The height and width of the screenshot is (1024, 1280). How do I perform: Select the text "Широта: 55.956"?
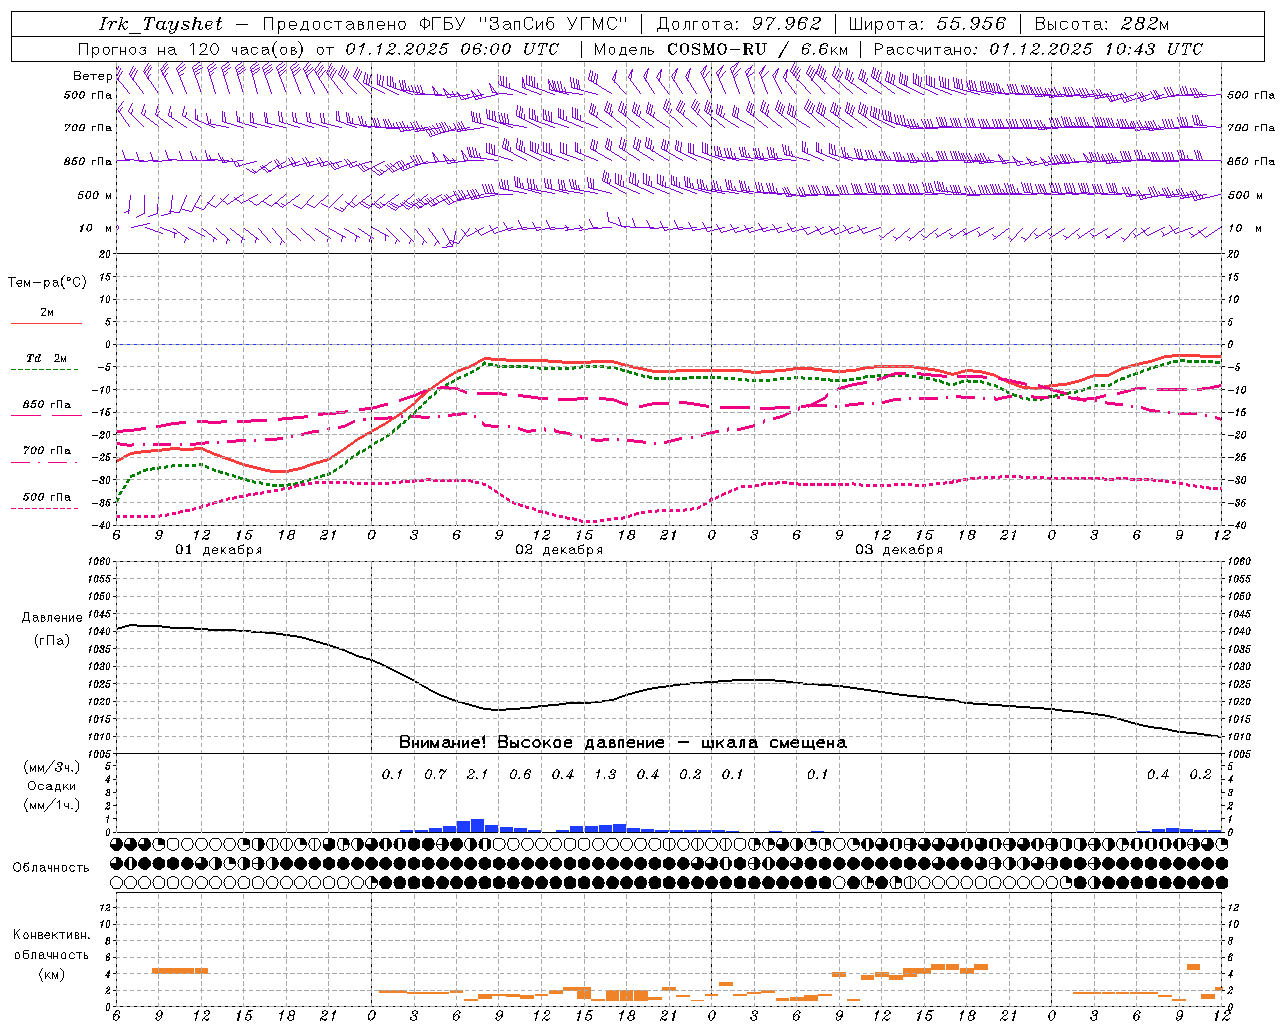click(x=927, y=24)
